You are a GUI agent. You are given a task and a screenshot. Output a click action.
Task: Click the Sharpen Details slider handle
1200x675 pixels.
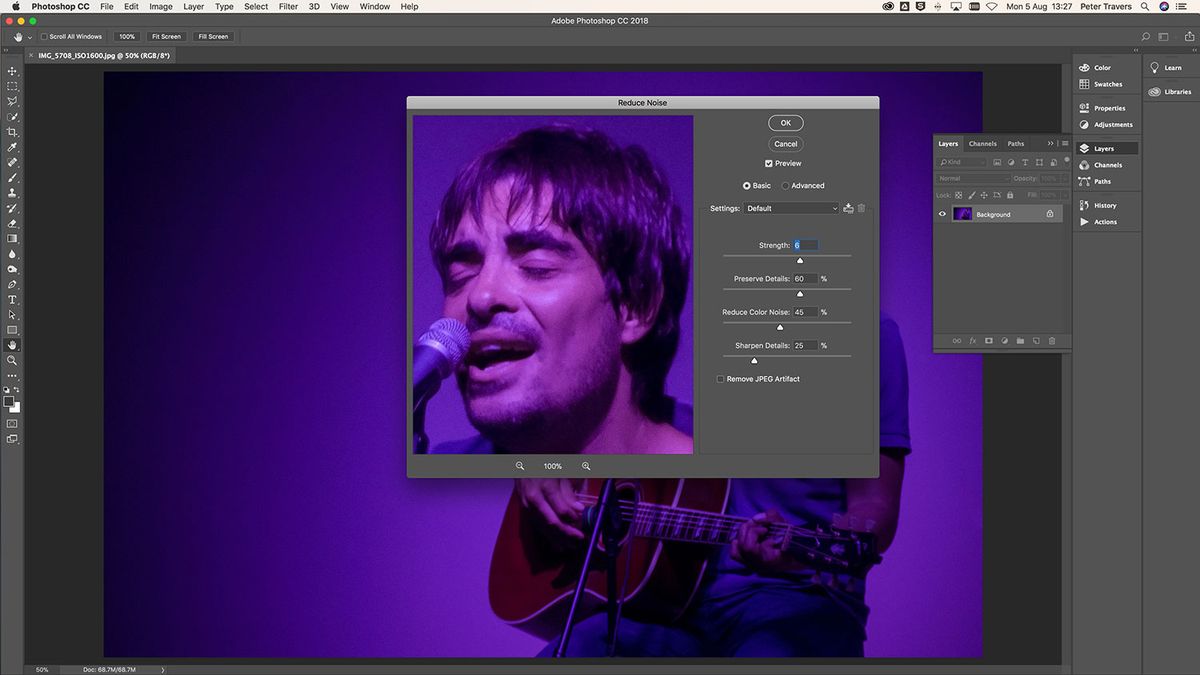tap(754, 360)
